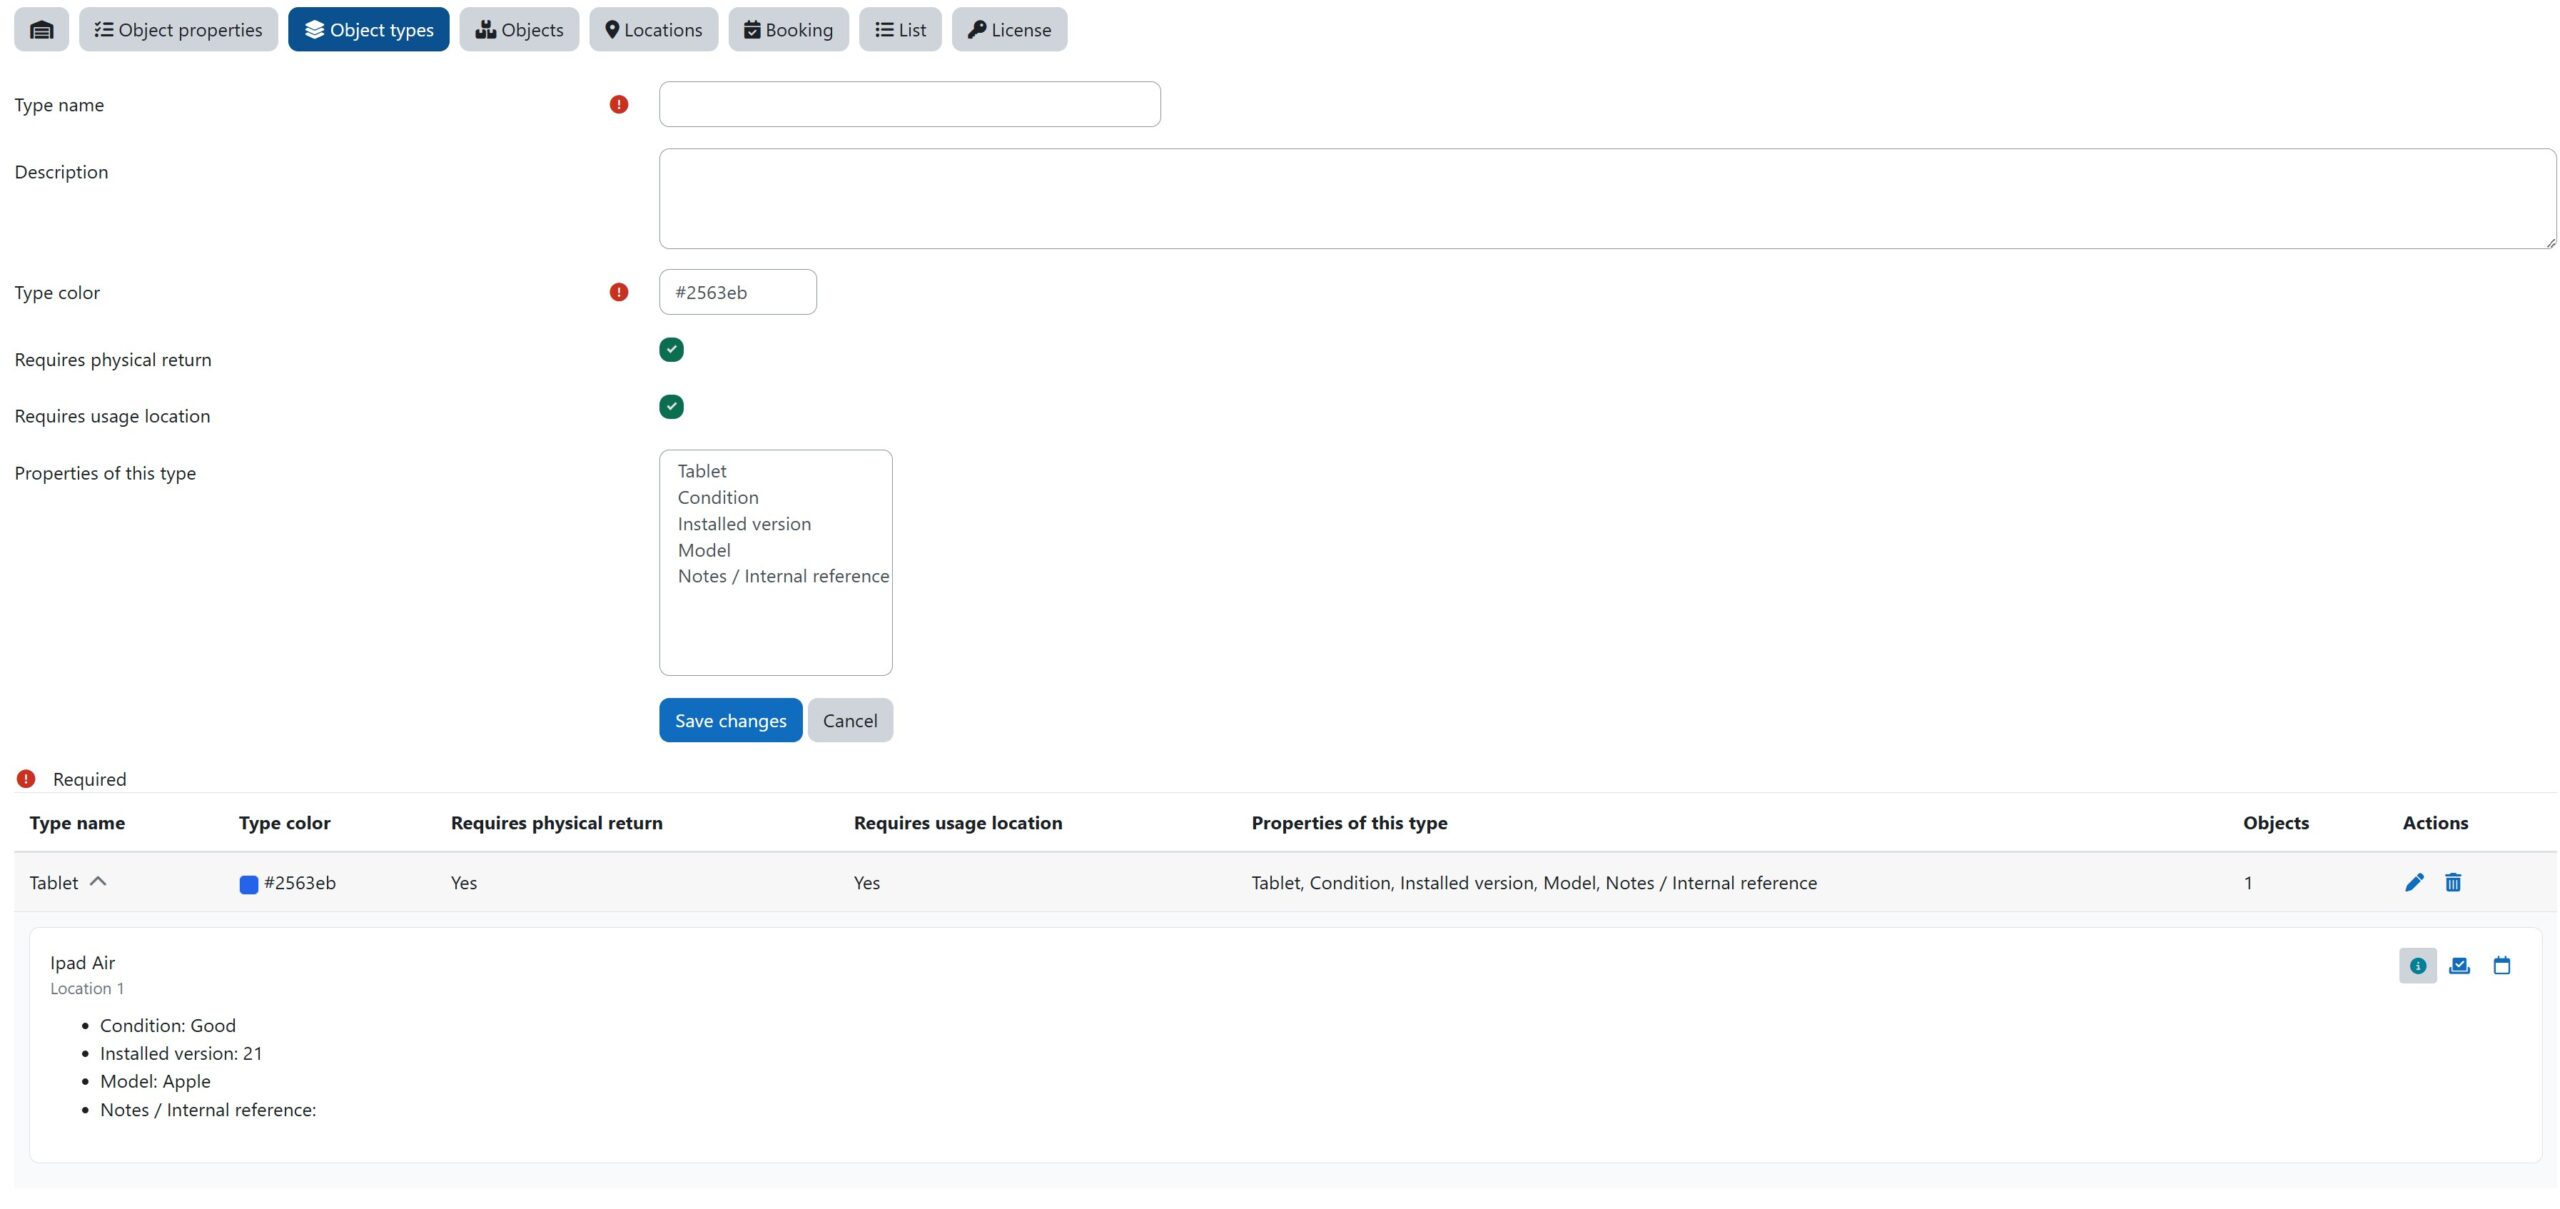Delete the Tablet type via trash icon
The height and width of the screenshot is (1209, 2560).
[2452, 882]
